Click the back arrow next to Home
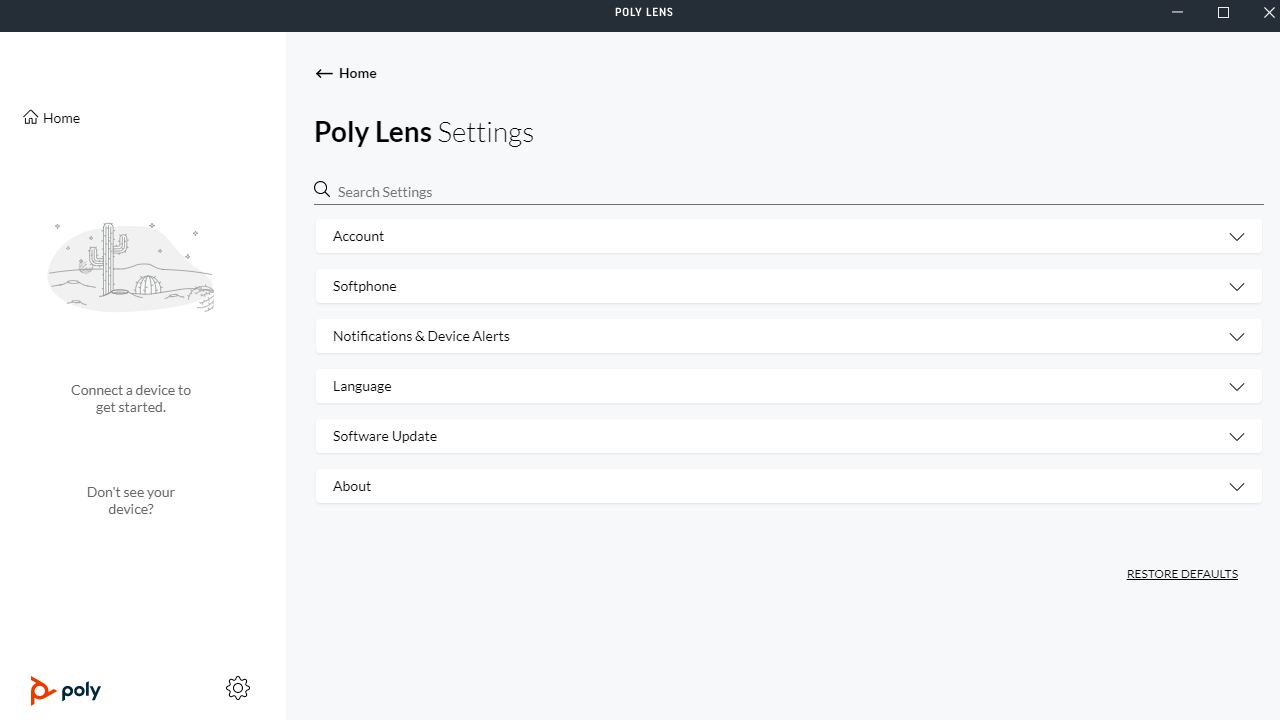Image resolution: width=1280 pixels, height=720 pixels. click(324, 73)
